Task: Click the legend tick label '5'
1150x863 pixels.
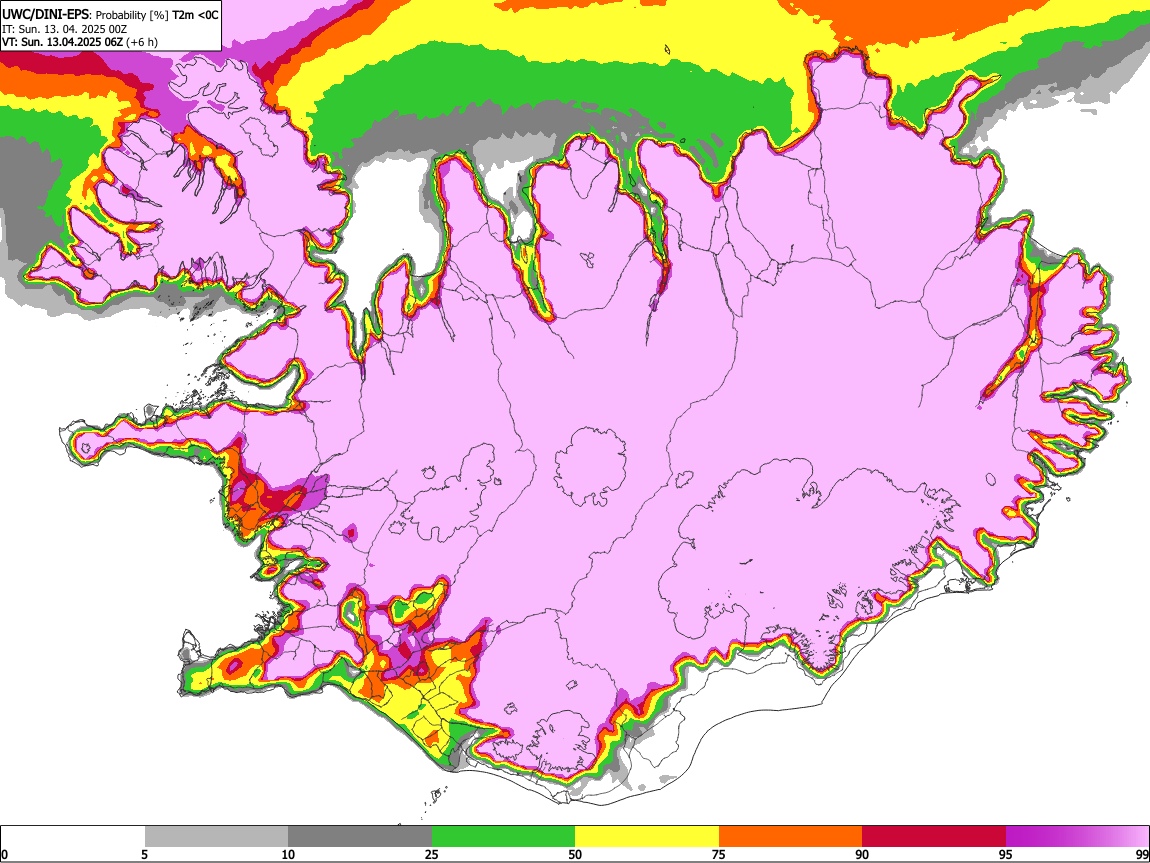Action: pyautogui.click(x=144, y=855)
